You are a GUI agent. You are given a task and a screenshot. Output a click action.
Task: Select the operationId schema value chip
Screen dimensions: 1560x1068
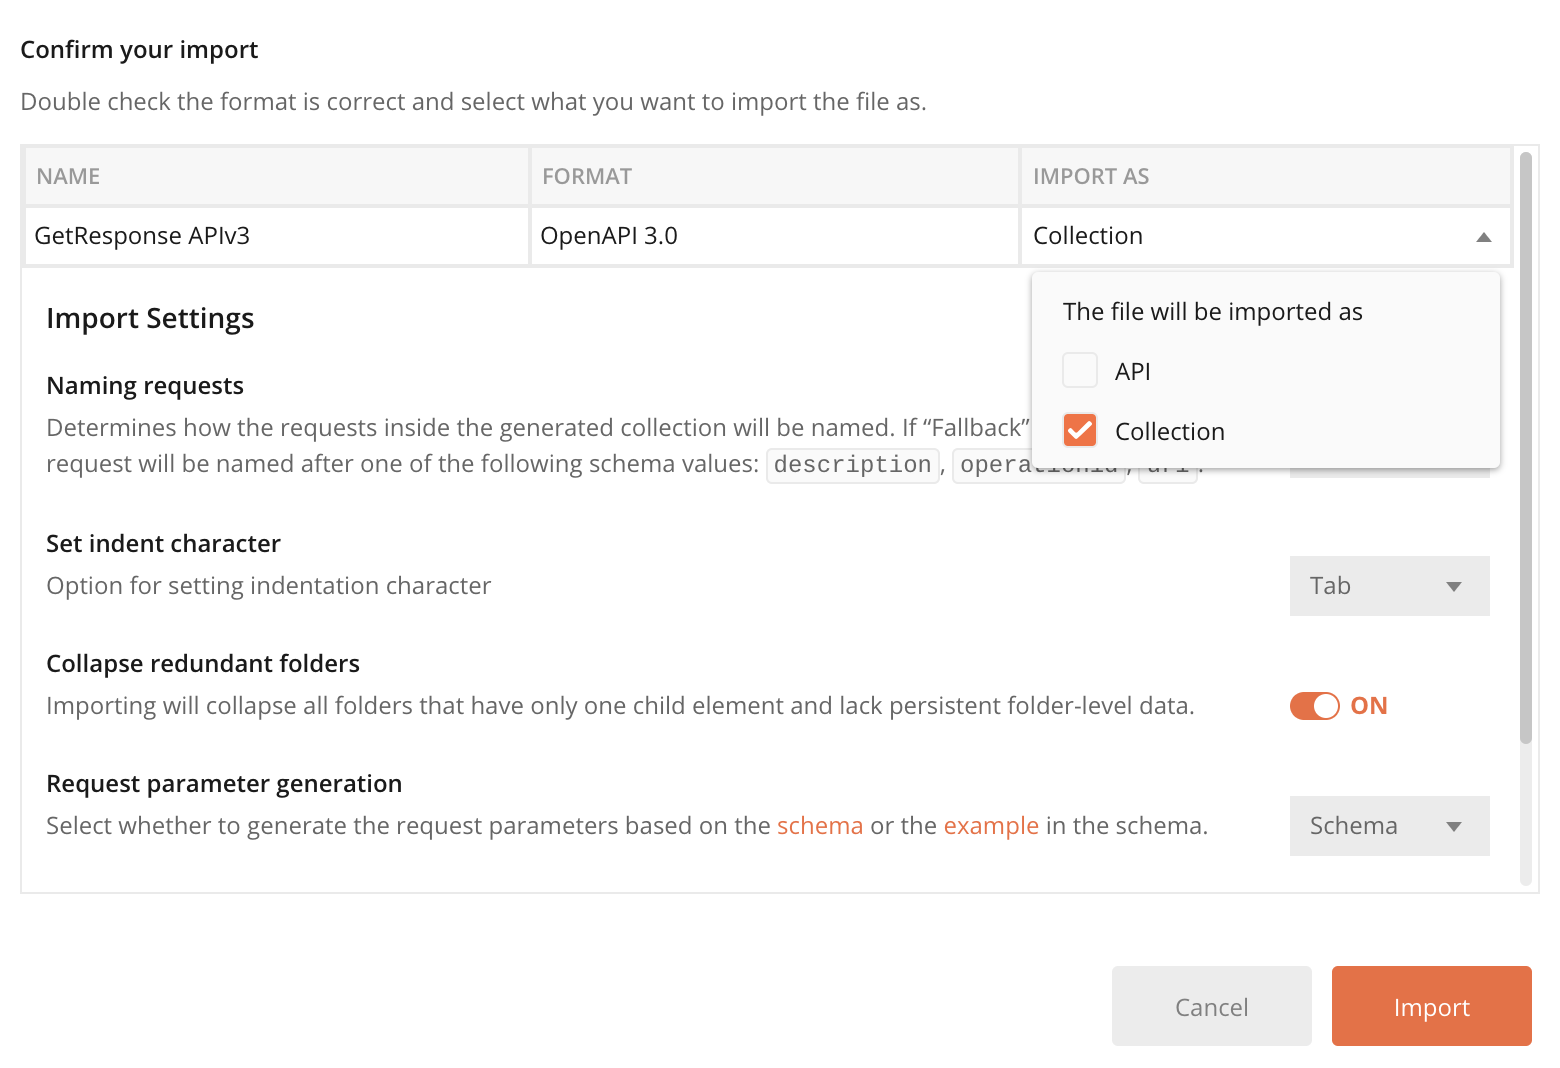1038,464
